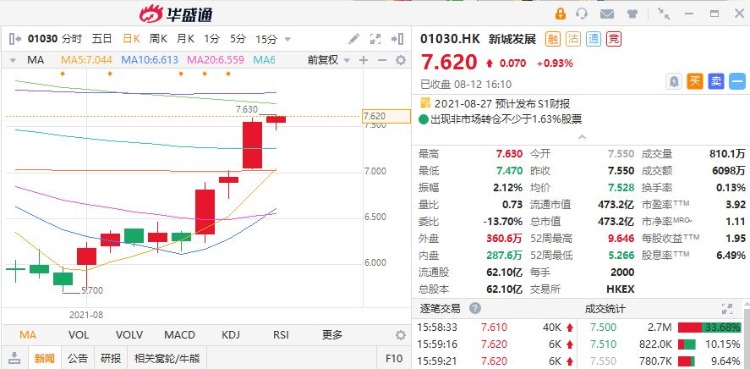This screenshot has width=750, height=369.
Task: Click the 7.500 volume distribution bar
Action: click(709, 328)
